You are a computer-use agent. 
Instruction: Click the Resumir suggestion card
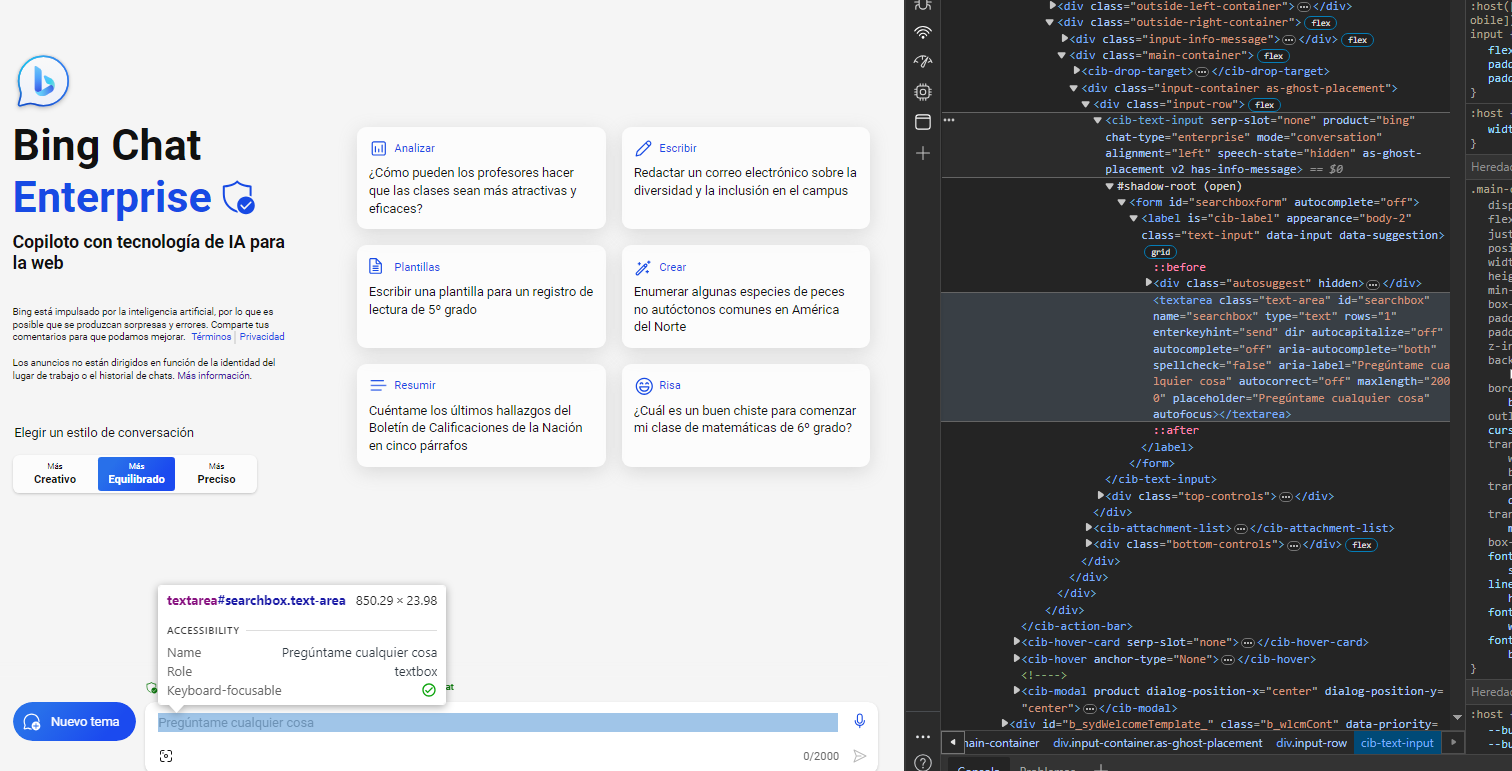tap(481, 415)
